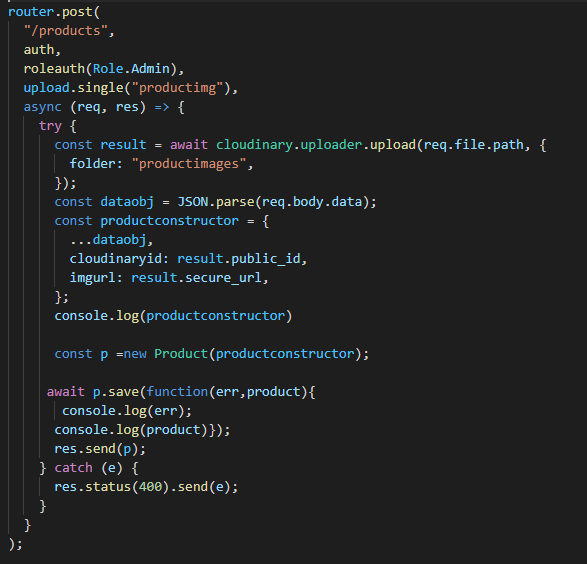The image size is (587, 564).
Task: Click the "async" keyword
Action: [x=42, y=107]
